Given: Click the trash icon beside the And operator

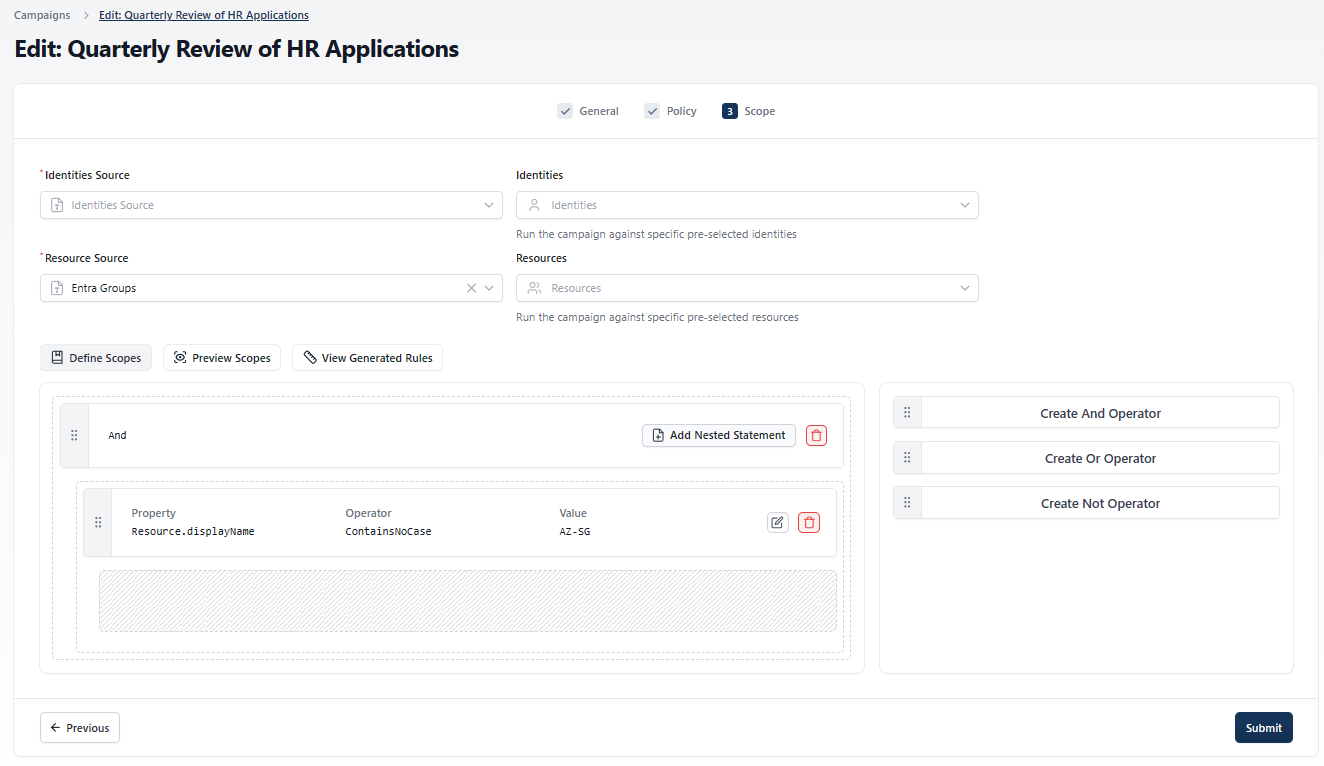Looking at the screenshot, I should 816,435.
